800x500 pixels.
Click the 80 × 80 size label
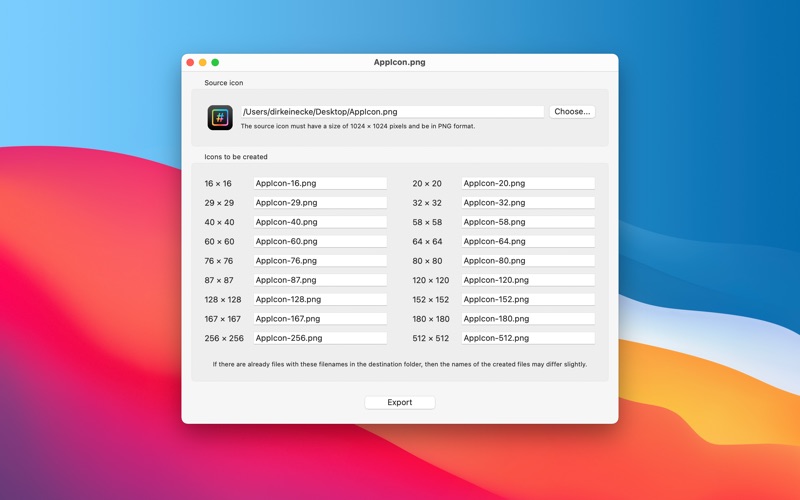click(427, 261)
